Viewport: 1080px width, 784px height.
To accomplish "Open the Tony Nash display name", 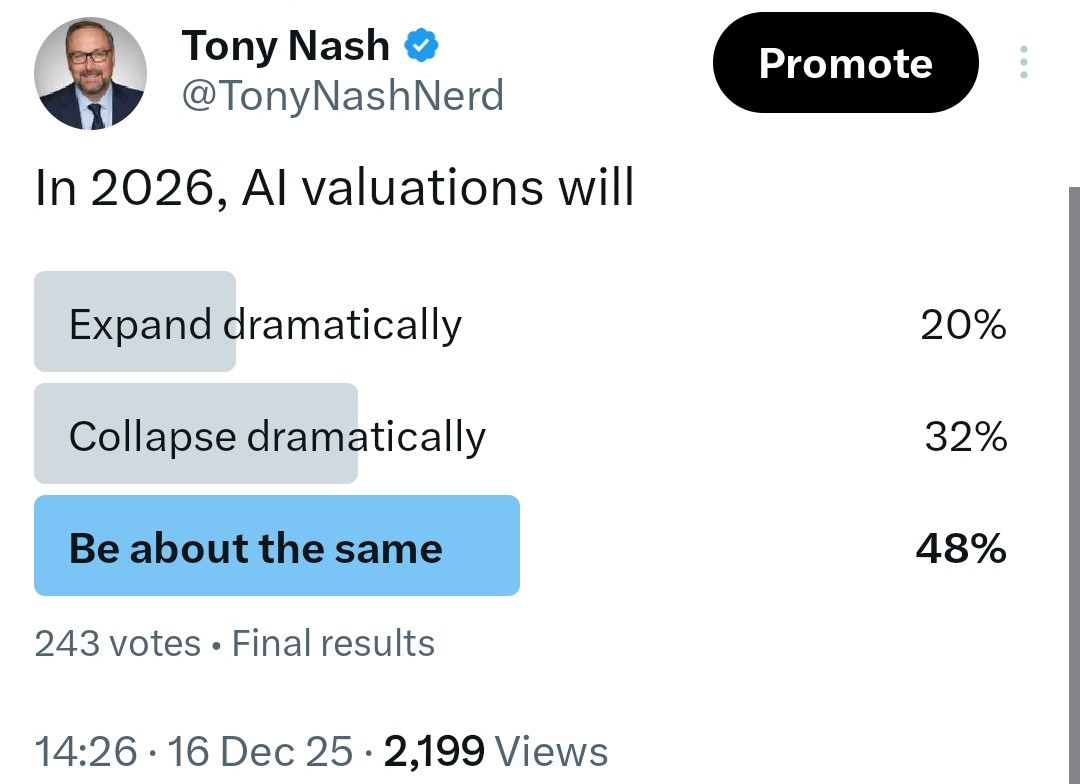I will (285, 46).
